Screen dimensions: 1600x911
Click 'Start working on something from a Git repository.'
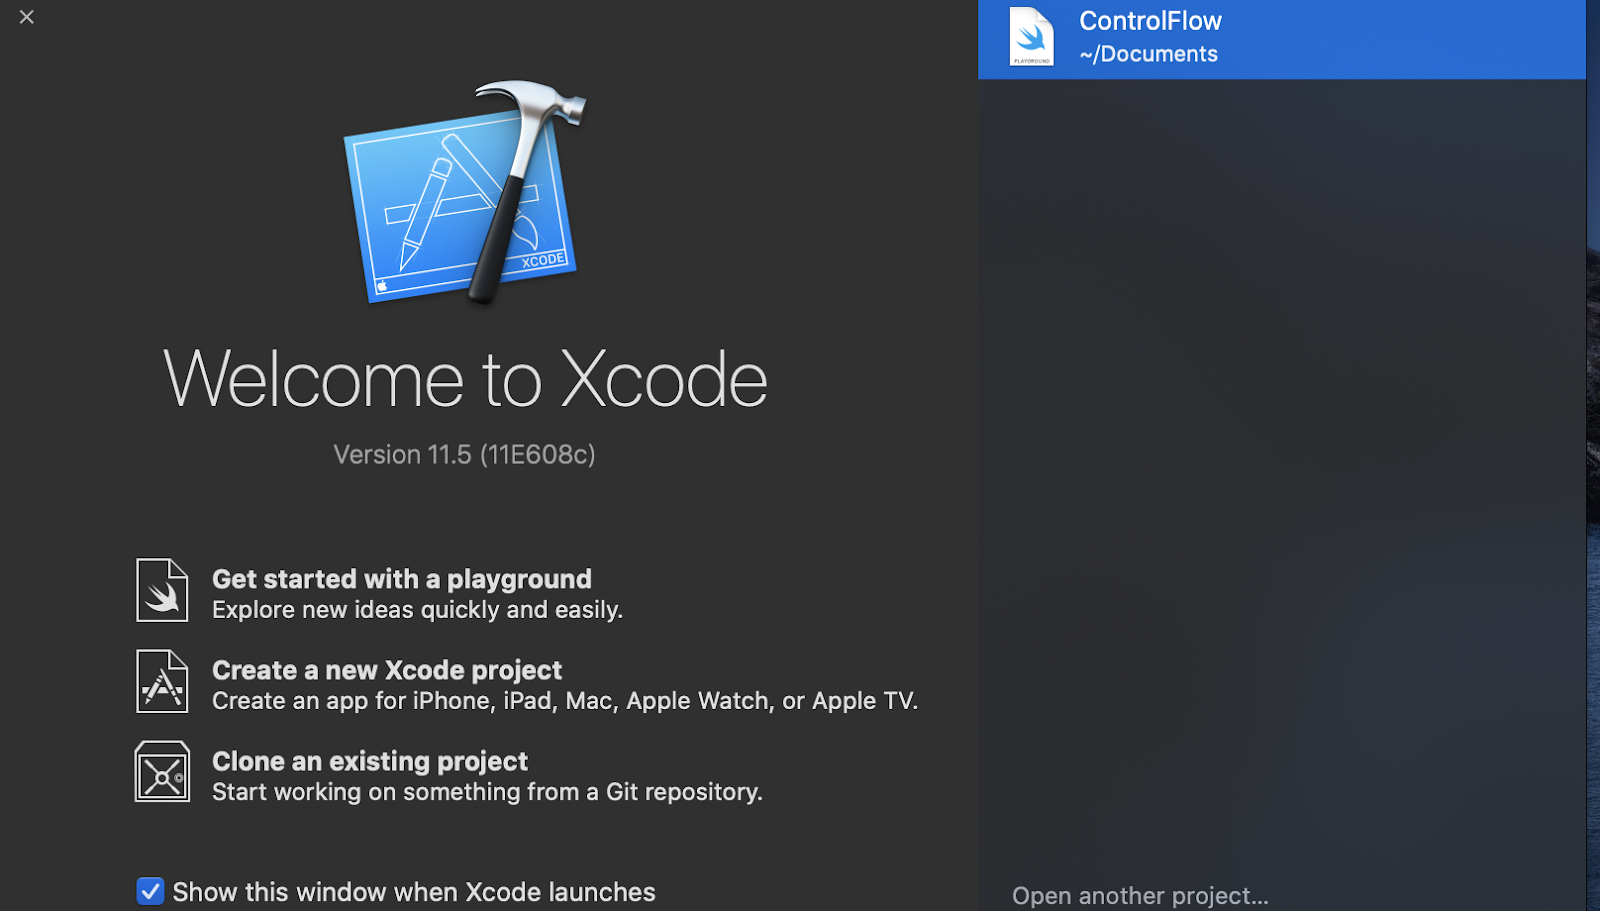487,792
